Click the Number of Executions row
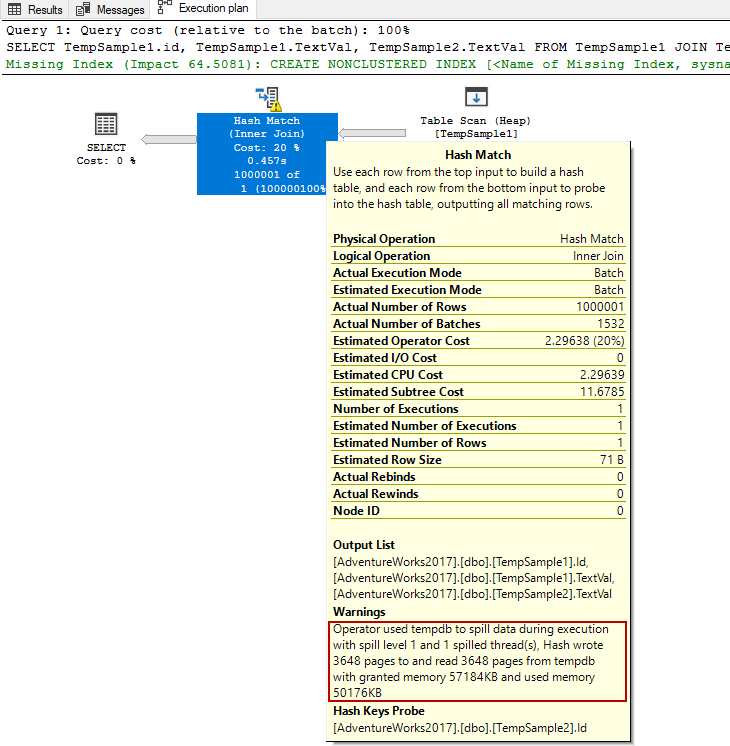The height and width of the screenshot is (746, 730). pos(478,409)
